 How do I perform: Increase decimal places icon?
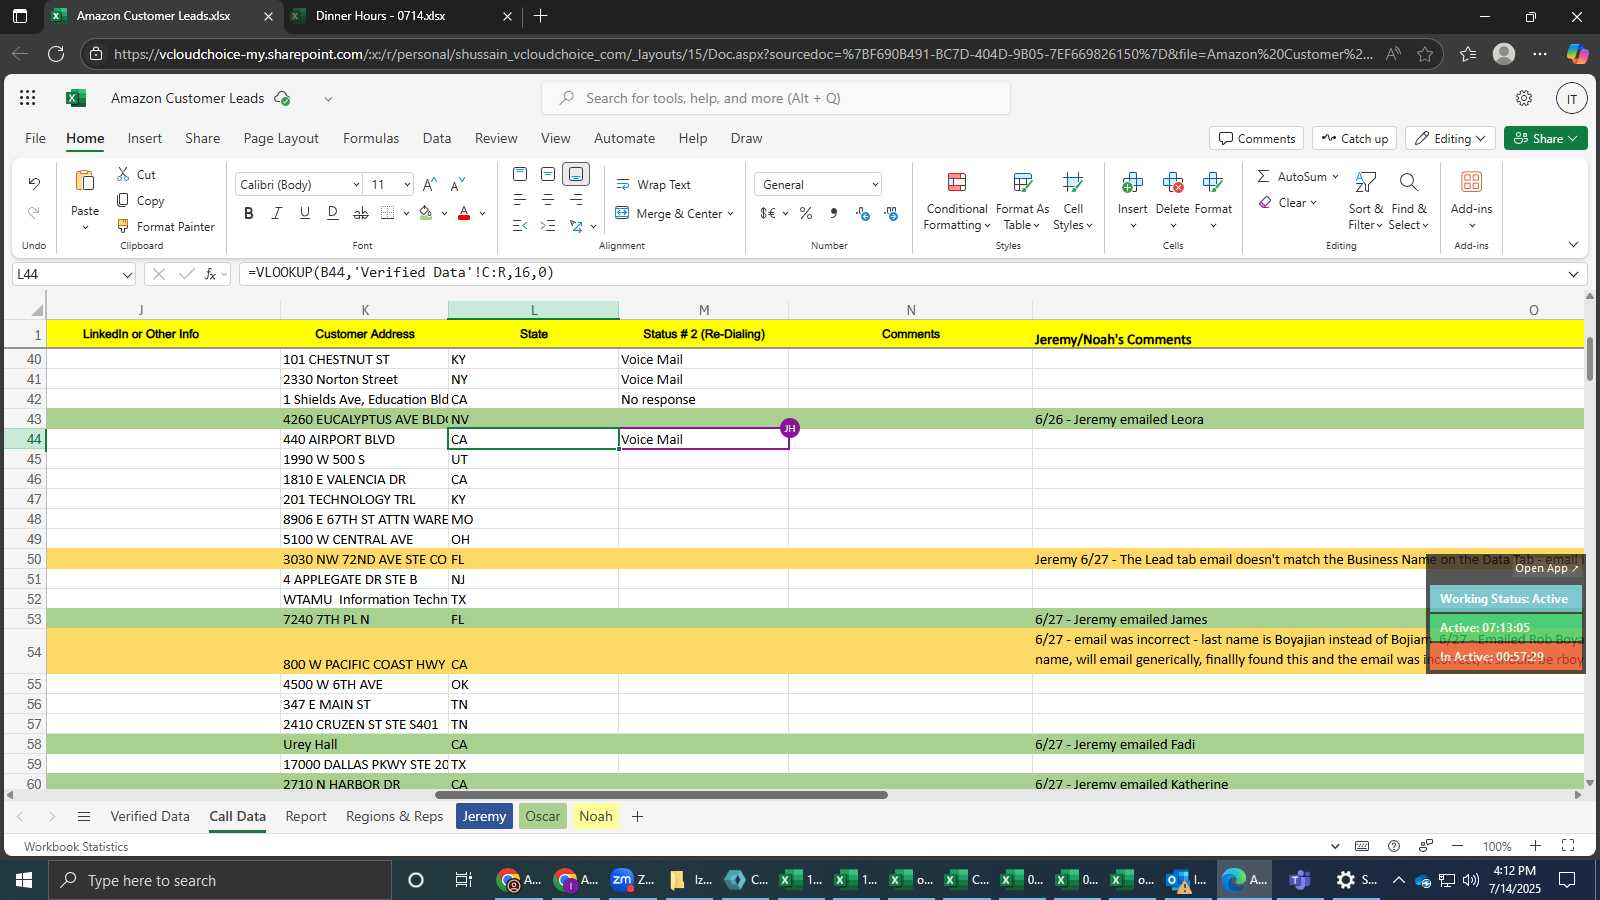[x=863, y=213]
